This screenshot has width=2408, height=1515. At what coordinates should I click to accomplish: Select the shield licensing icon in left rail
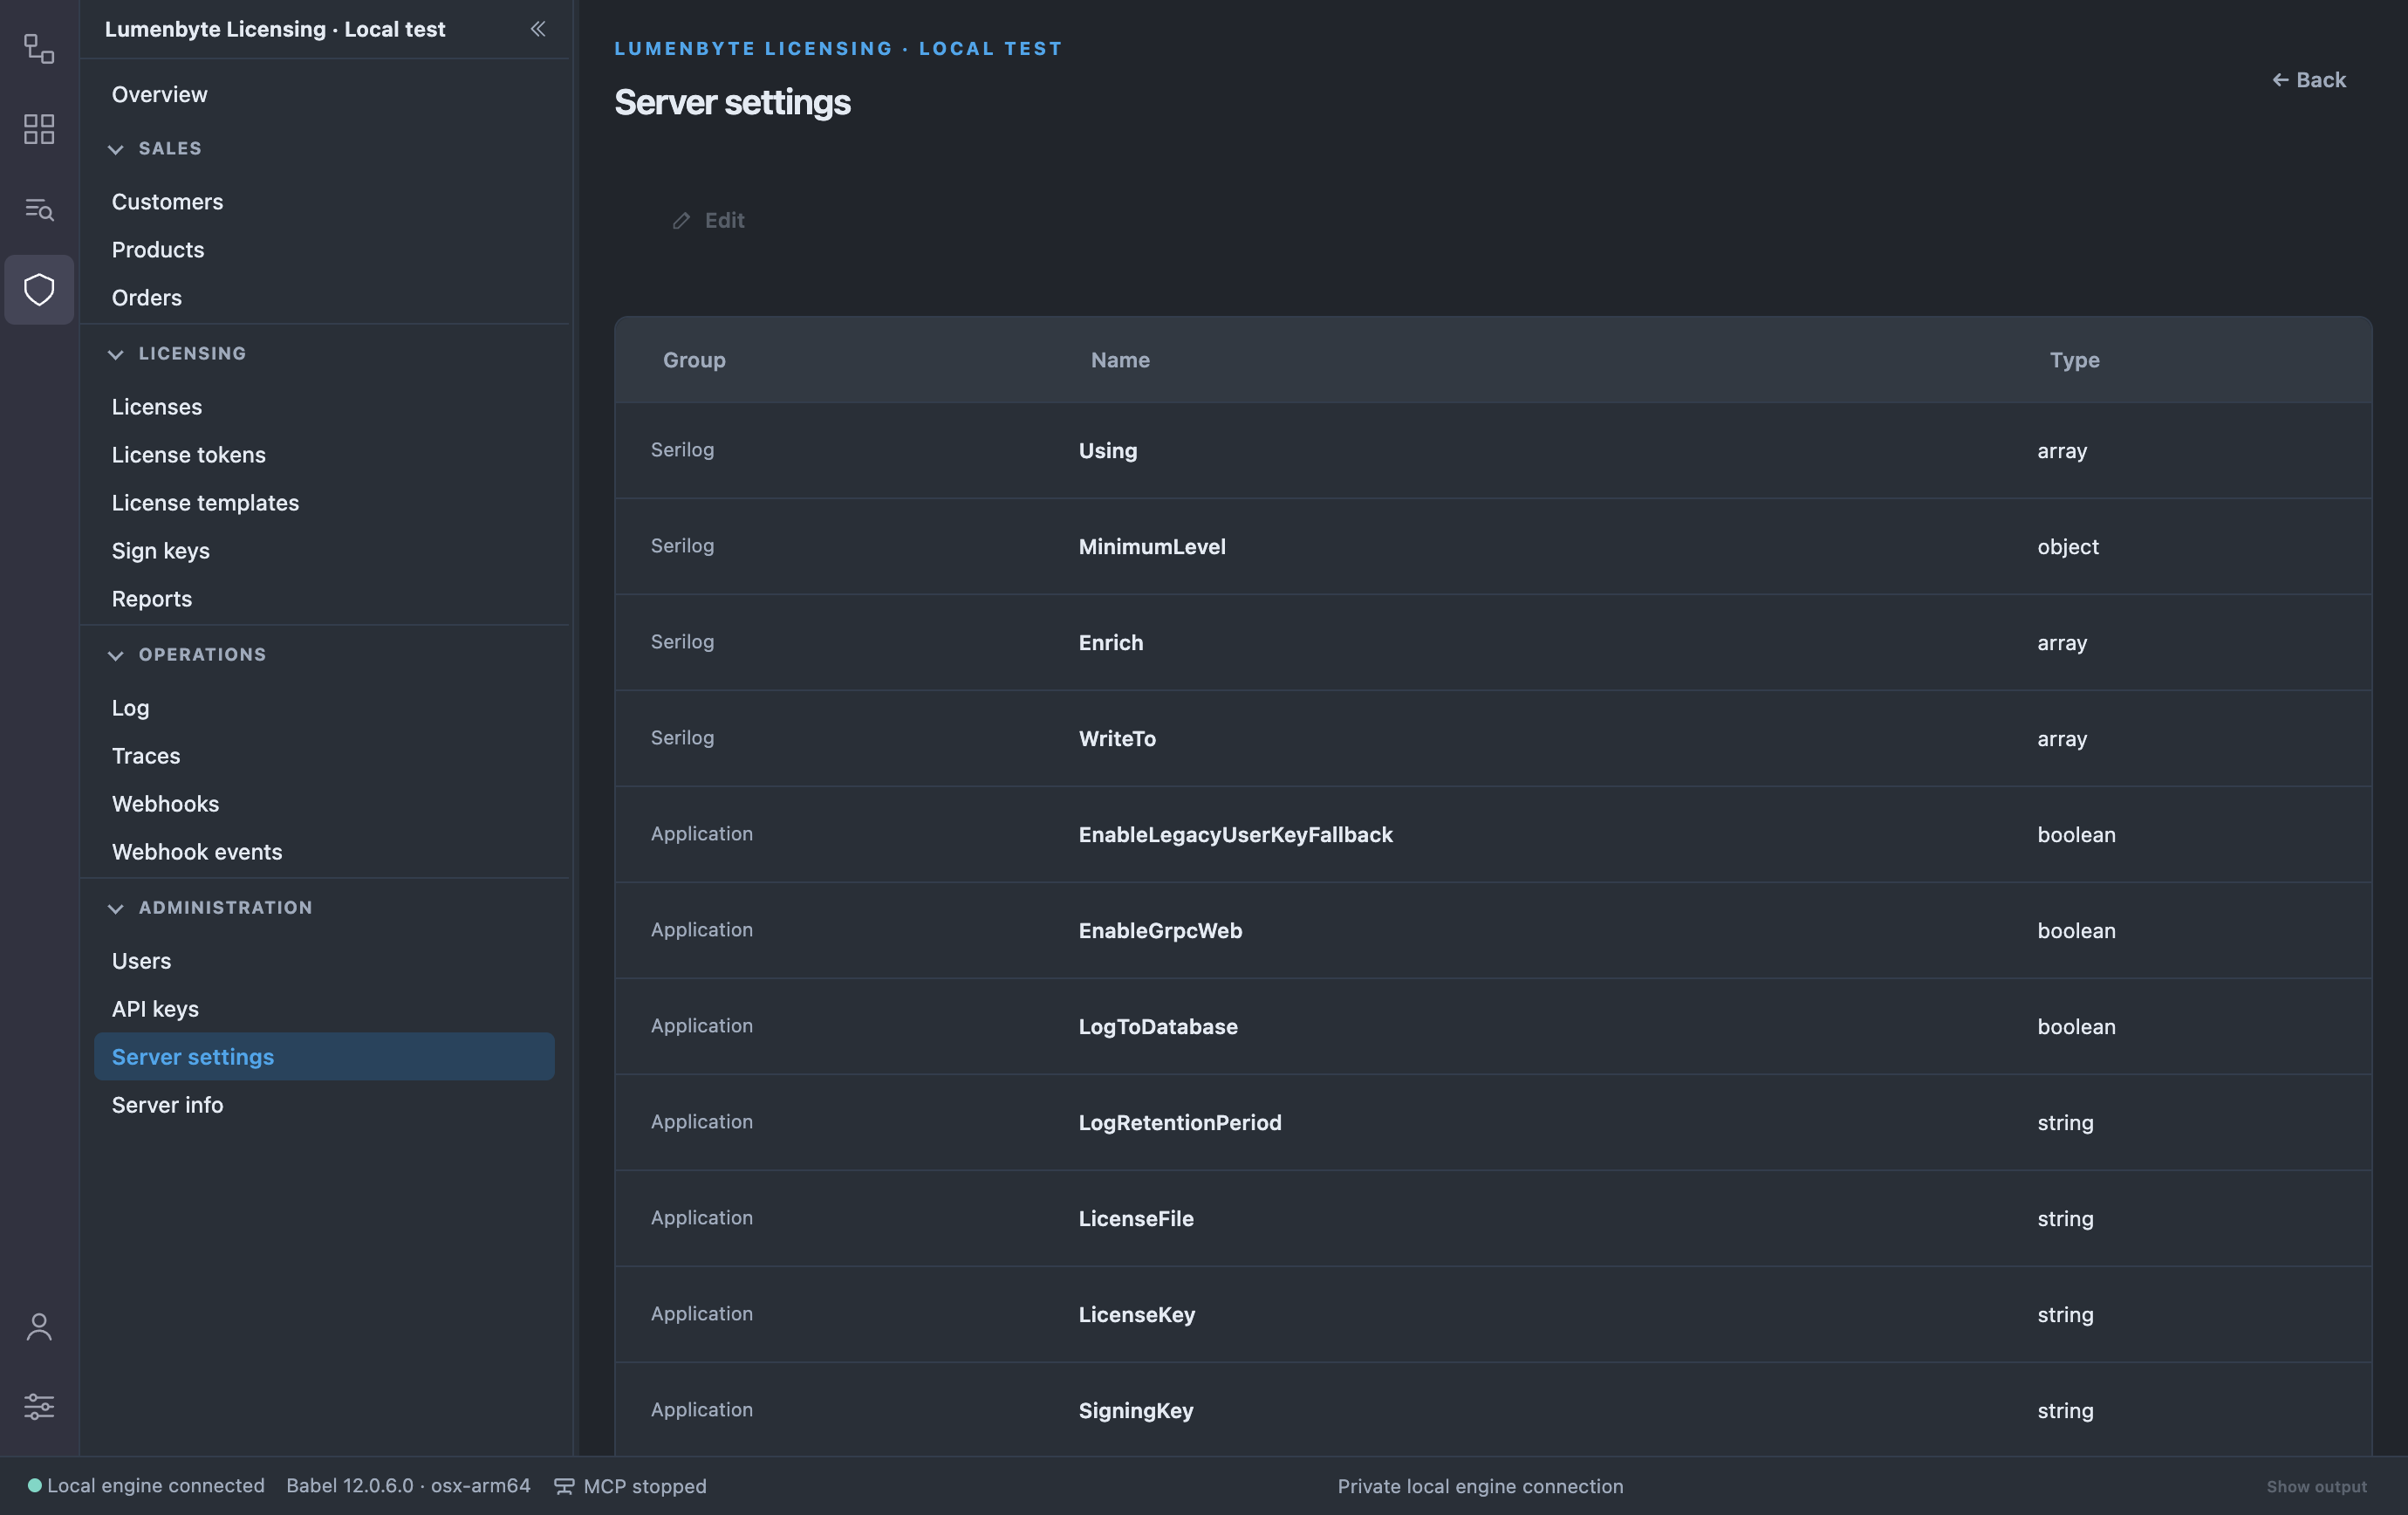(x=39, y=290)
